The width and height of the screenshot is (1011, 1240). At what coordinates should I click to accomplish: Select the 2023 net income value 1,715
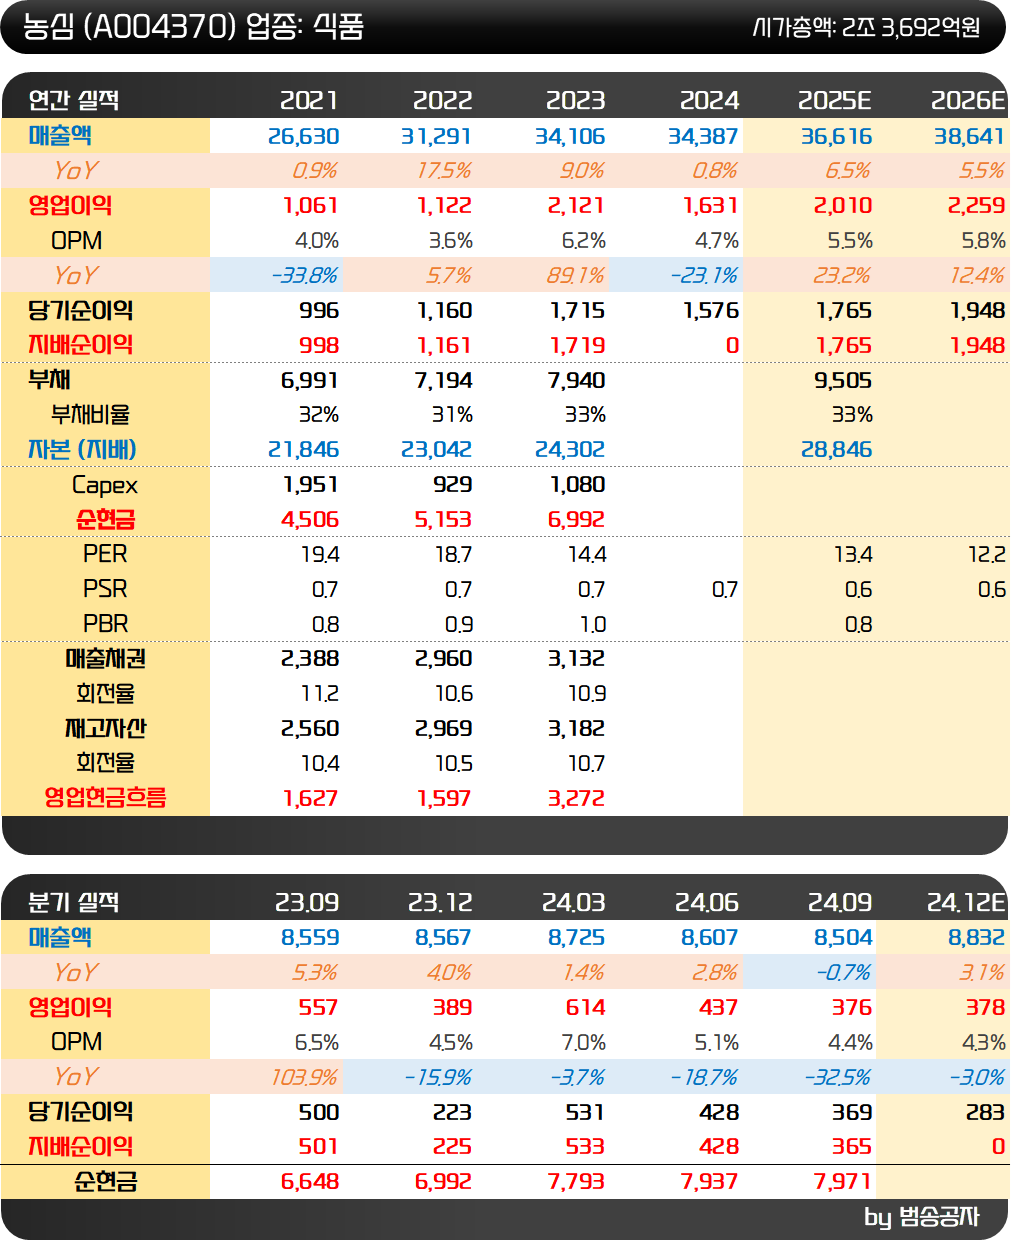pos(578,310)
